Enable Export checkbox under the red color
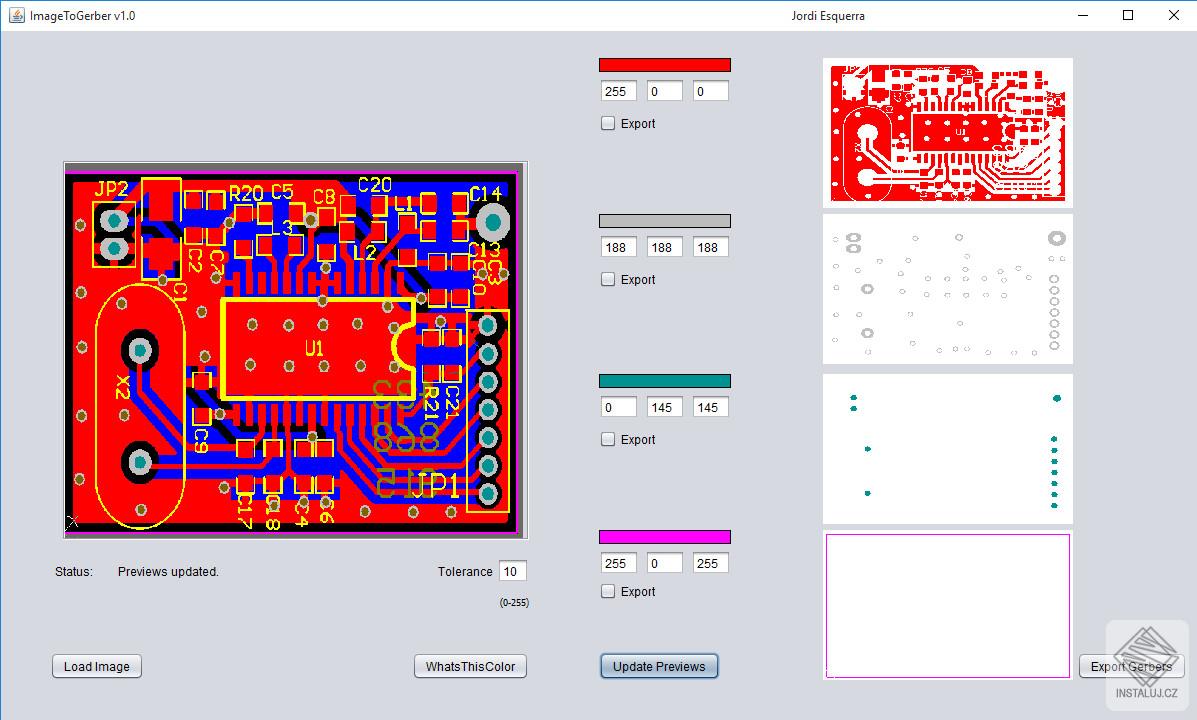Image resolution: width=1197 pixels, height=720 pixels. [608, 123]
